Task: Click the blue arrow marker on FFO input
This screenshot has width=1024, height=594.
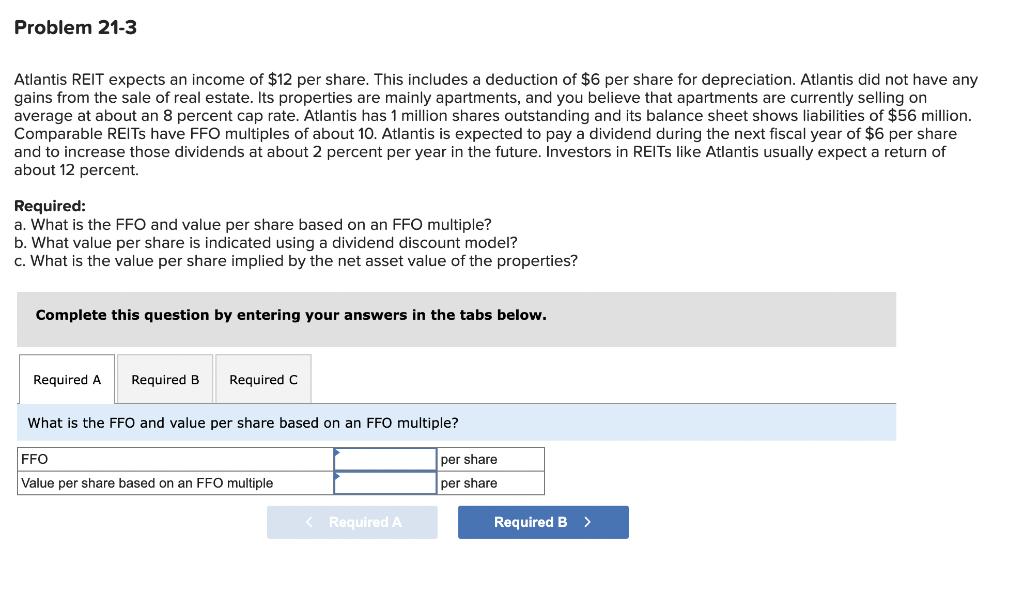Action: coord(338,454)
